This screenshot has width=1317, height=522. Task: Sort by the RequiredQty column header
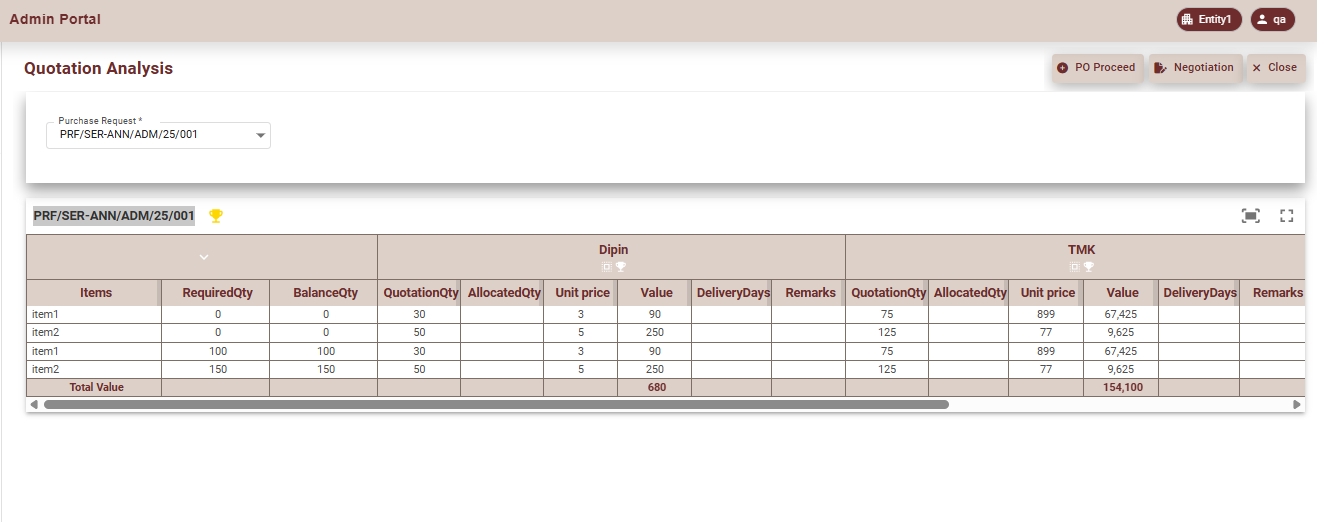point(217,293)
